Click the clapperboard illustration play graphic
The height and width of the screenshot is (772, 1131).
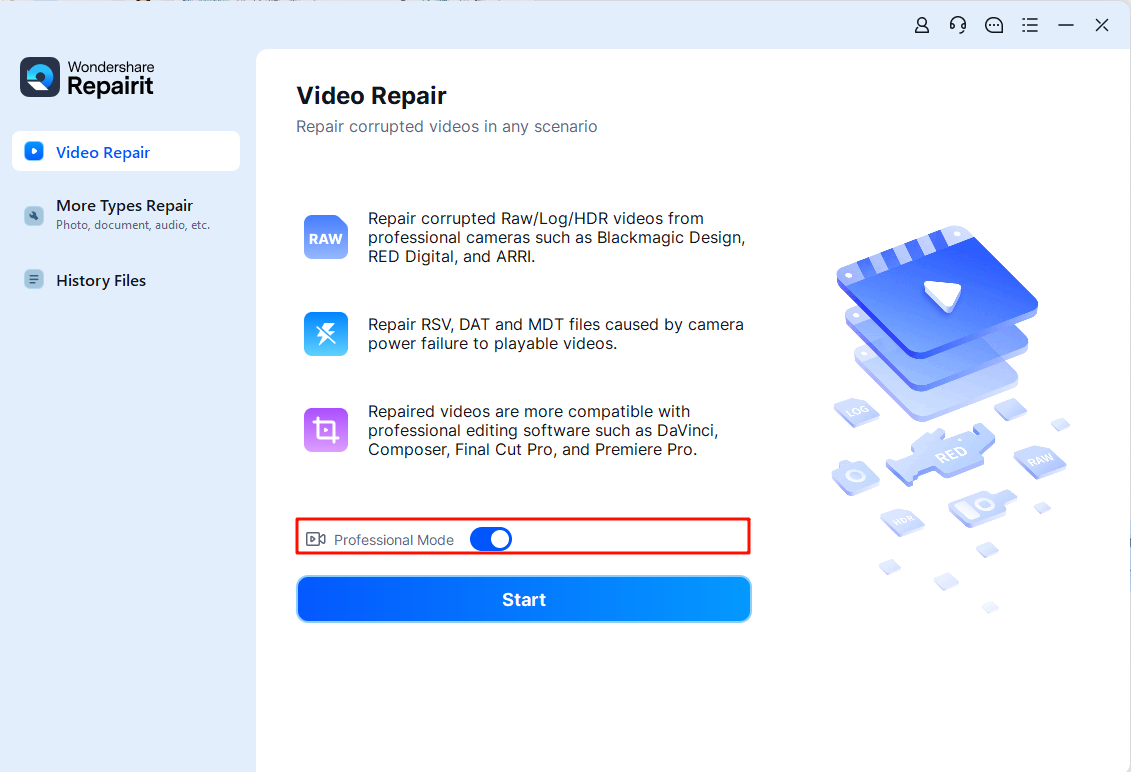[940, 294]
